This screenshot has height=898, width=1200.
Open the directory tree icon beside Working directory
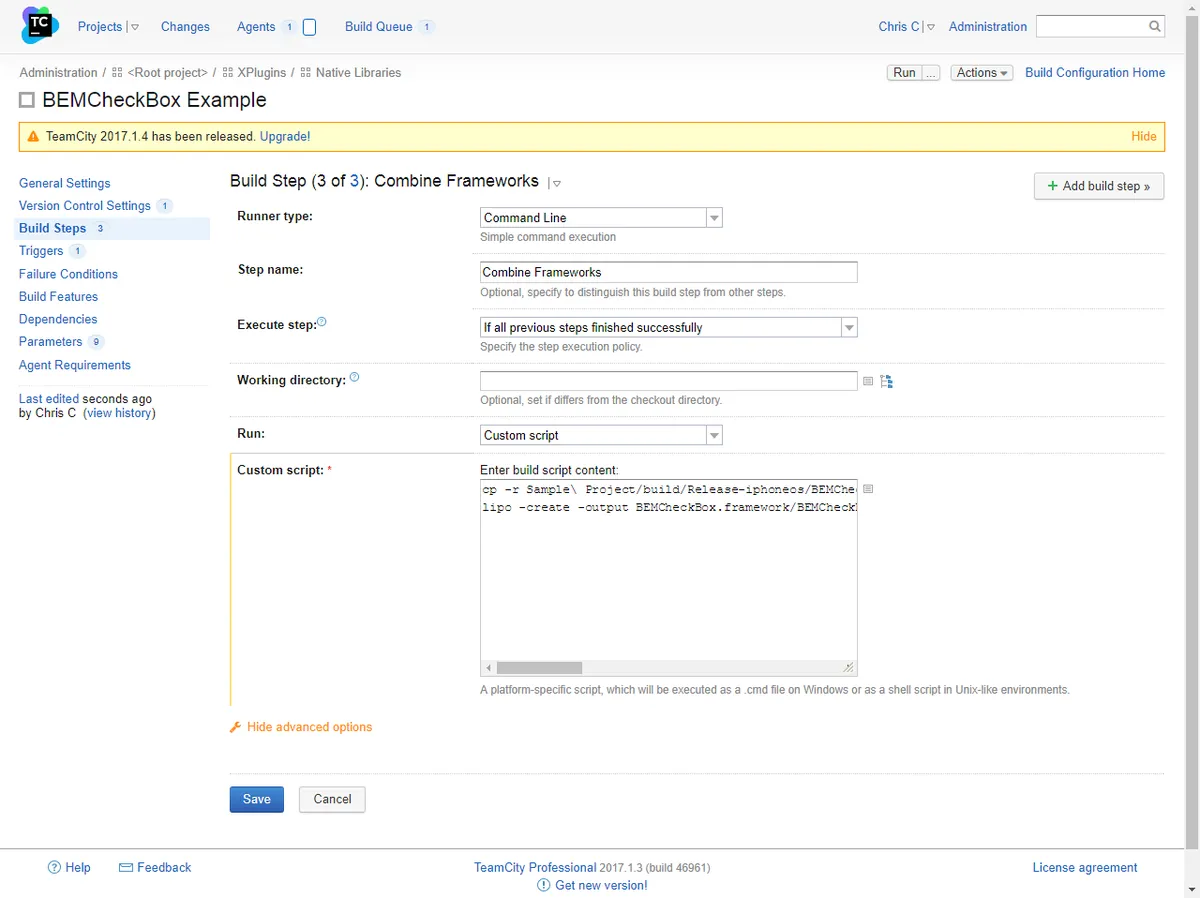coord(886,381)
